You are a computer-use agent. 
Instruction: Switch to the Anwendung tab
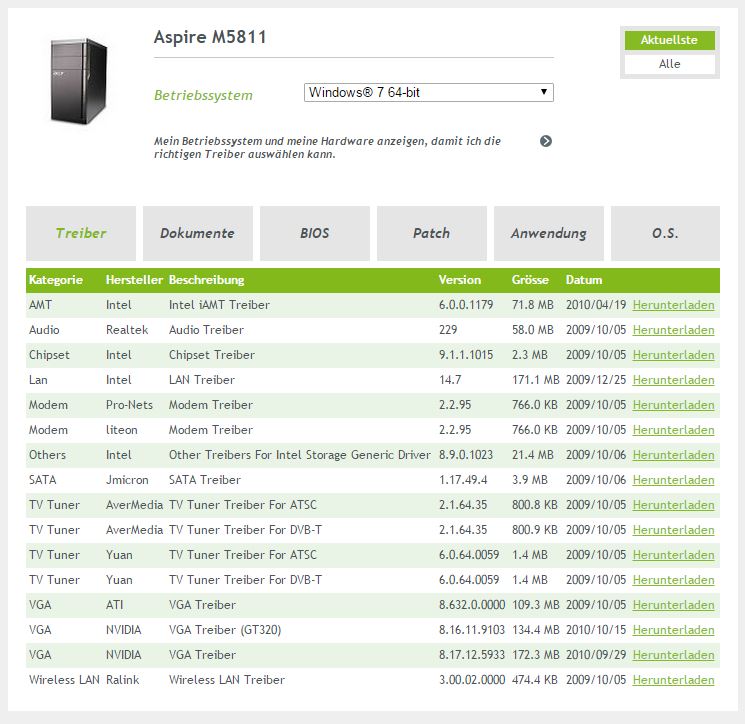pyautogui.click(x=549, y=233)
